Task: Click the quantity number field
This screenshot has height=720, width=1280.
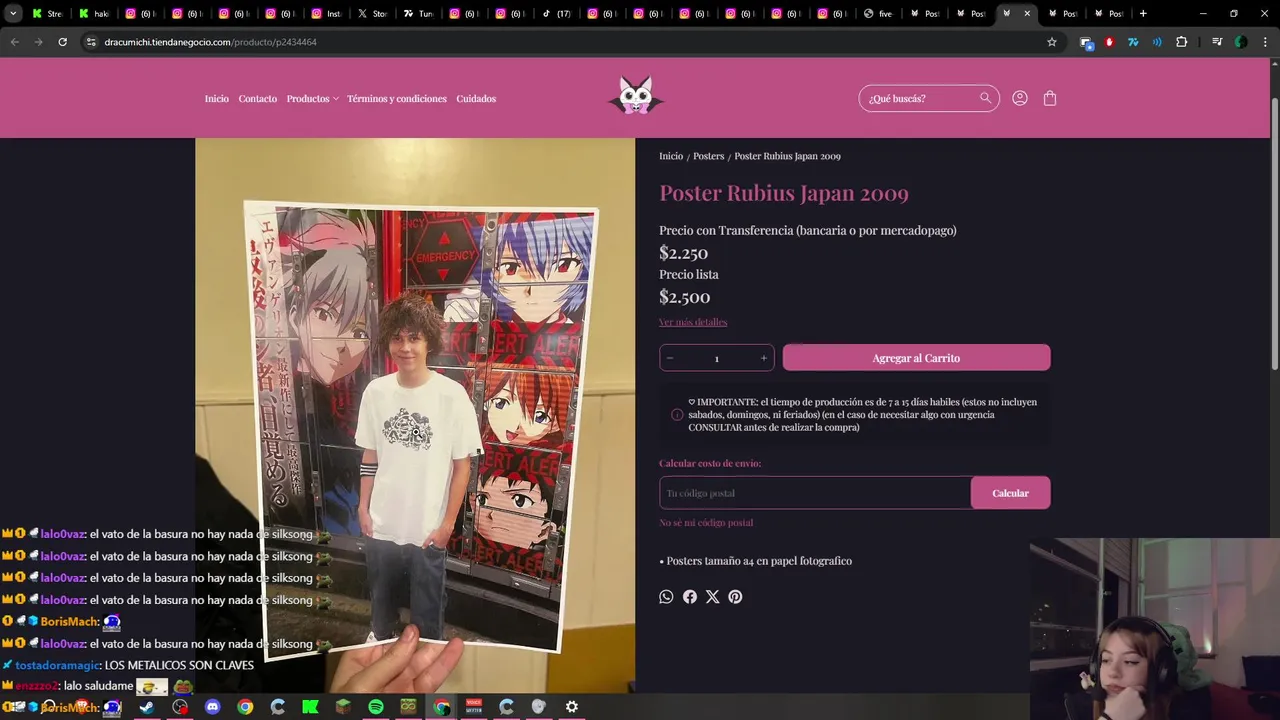Action: 717,358
